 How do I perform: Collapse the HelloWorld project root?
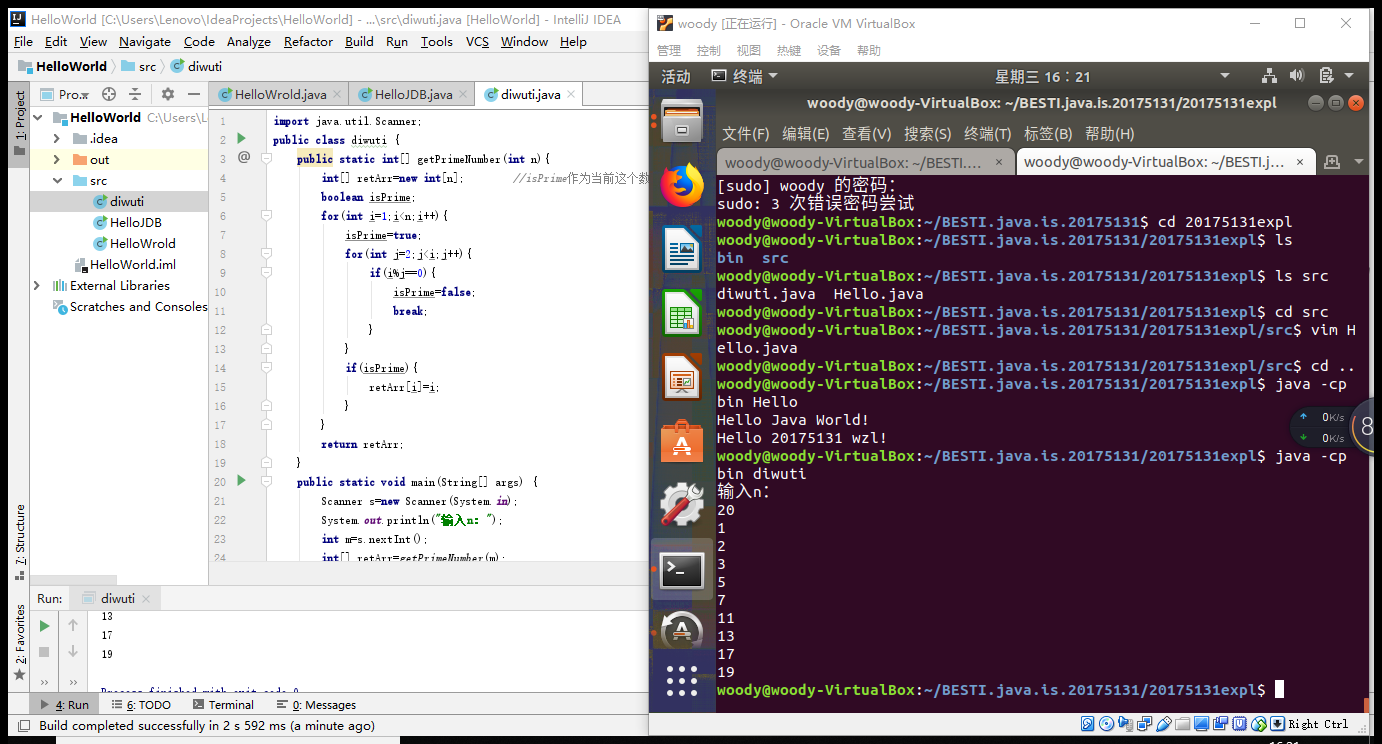click(x=37, y=117)
